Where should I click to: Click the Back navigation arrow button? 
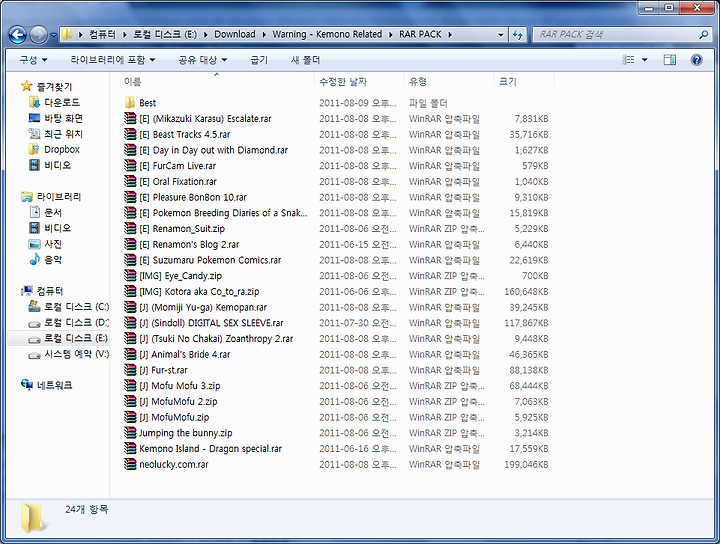[17, 34]
